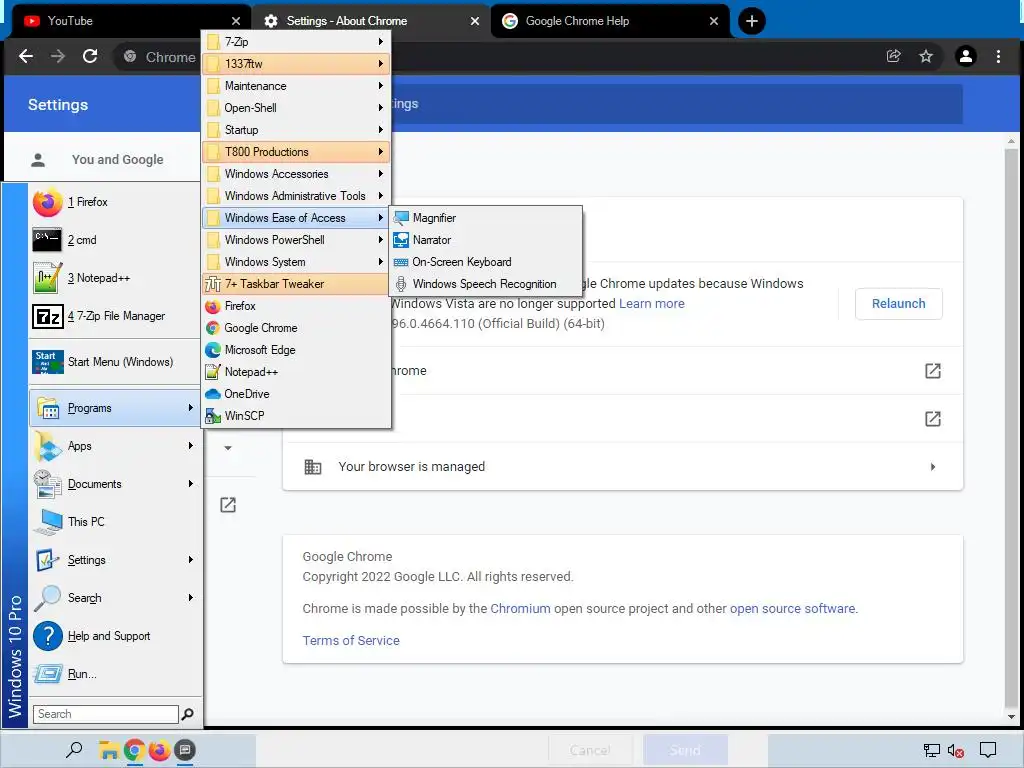The image size is (1024, 768).
Task: Bookmark this page with the star
Action: click(x=926, y=57)
